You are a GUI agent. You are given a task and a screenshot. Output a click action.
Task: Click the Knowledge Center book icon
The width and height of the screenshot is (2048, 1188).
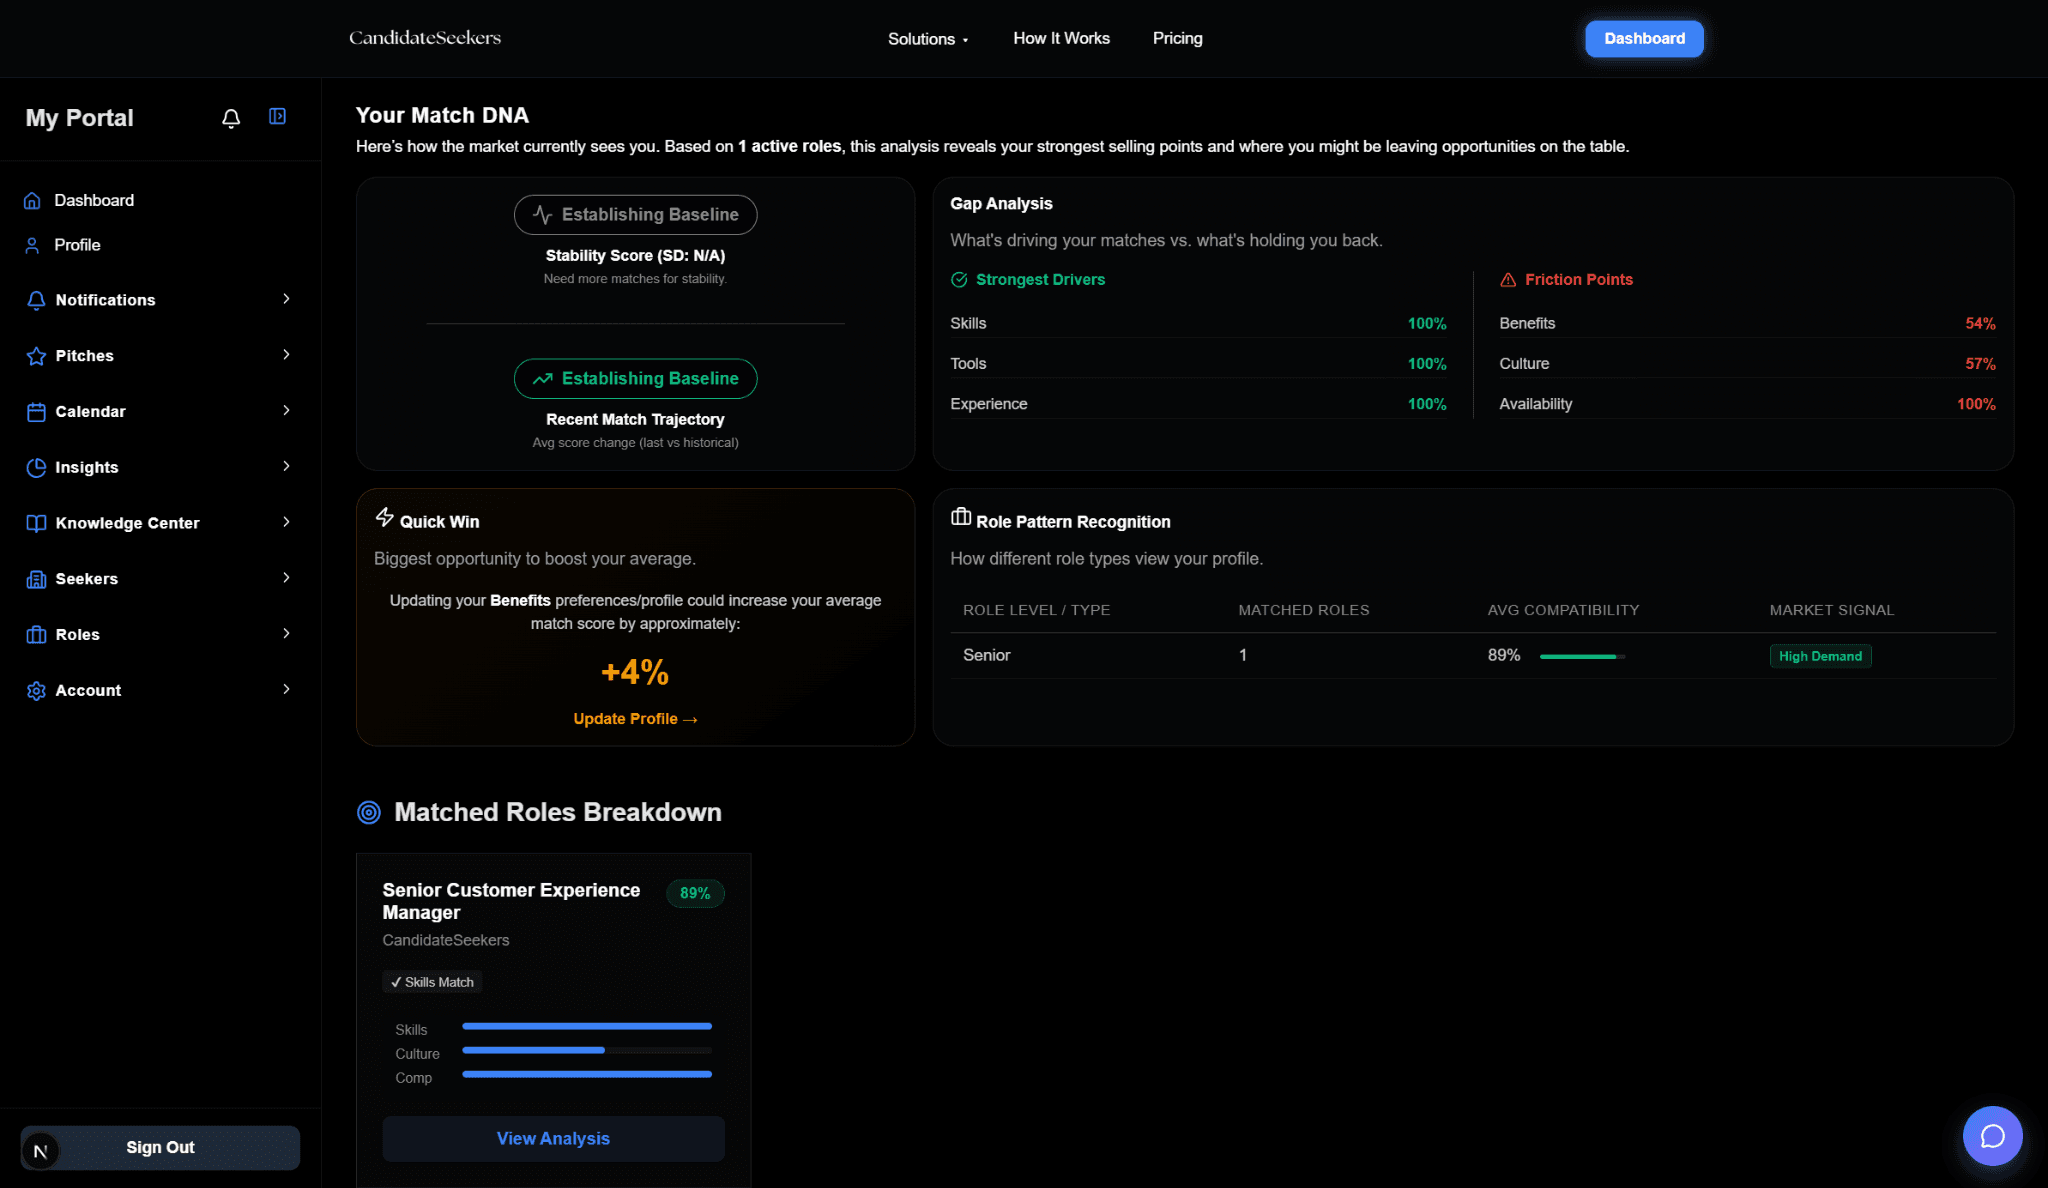[x=36, y=523]
